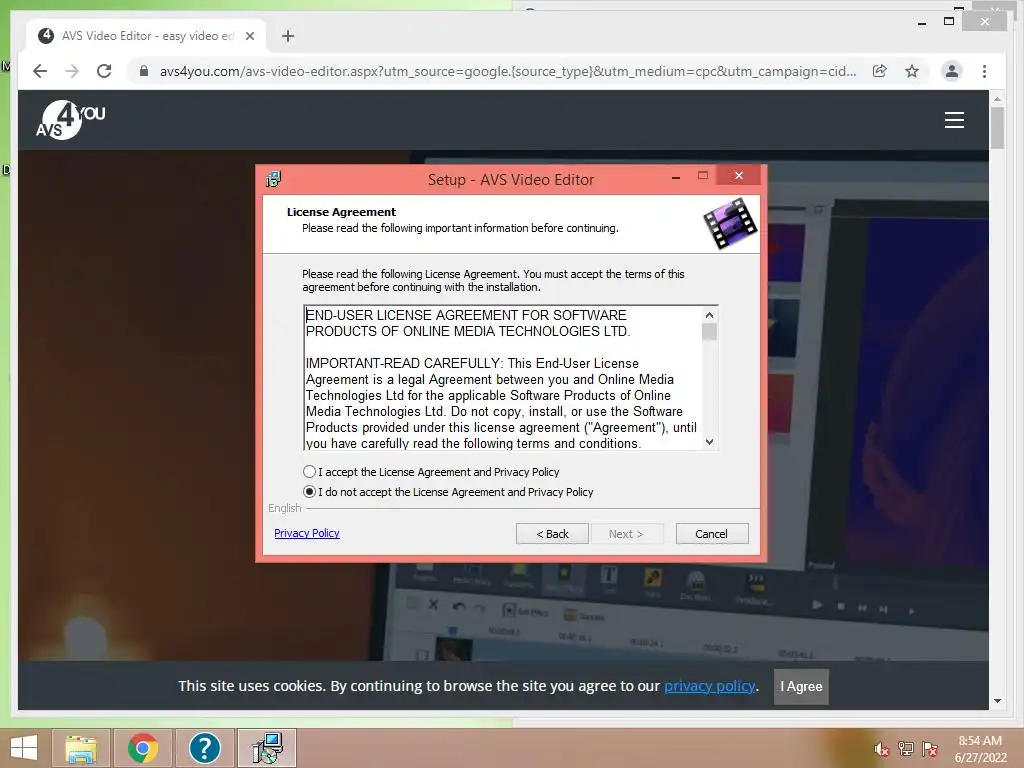Reload the page in Chrome
Viewport: 1024px width, 768px height.
(x=104, y=71)
